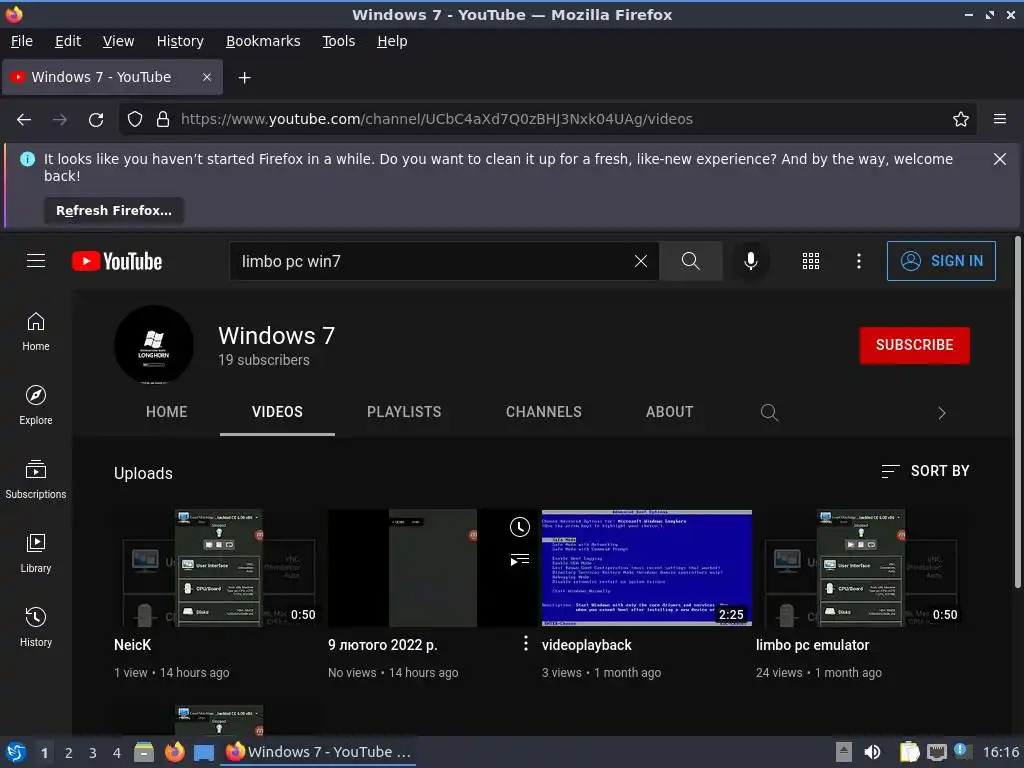Open the SORT BY dropdown
The image size is (1024, 768).
[x=925, y=471]
